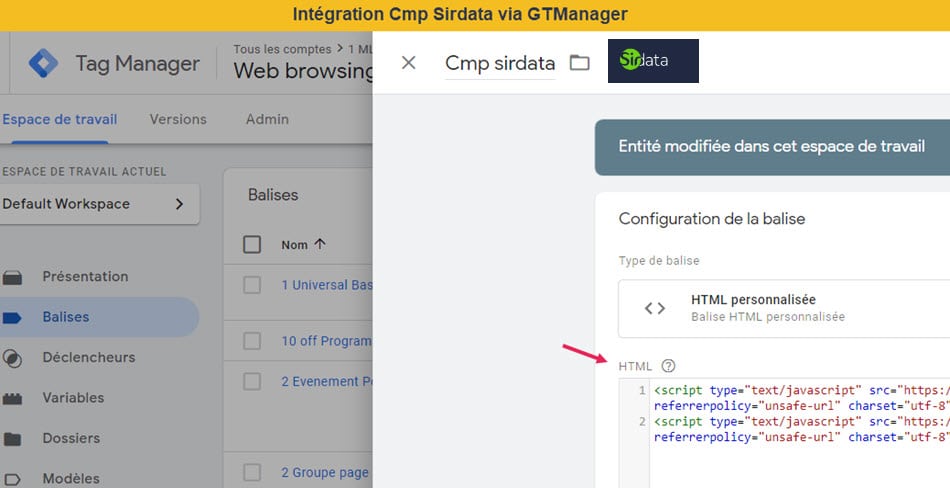Click the Entité modifiée dans cet espace banner
Image resolution: width=950 pixels, height=488 pixels.
point(772,147)
